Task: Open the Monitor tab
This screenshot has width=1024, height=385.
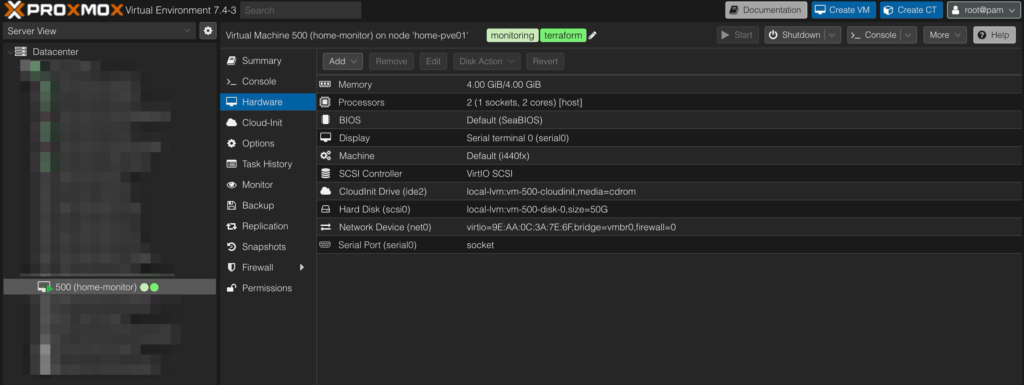Action: point(268,185)
